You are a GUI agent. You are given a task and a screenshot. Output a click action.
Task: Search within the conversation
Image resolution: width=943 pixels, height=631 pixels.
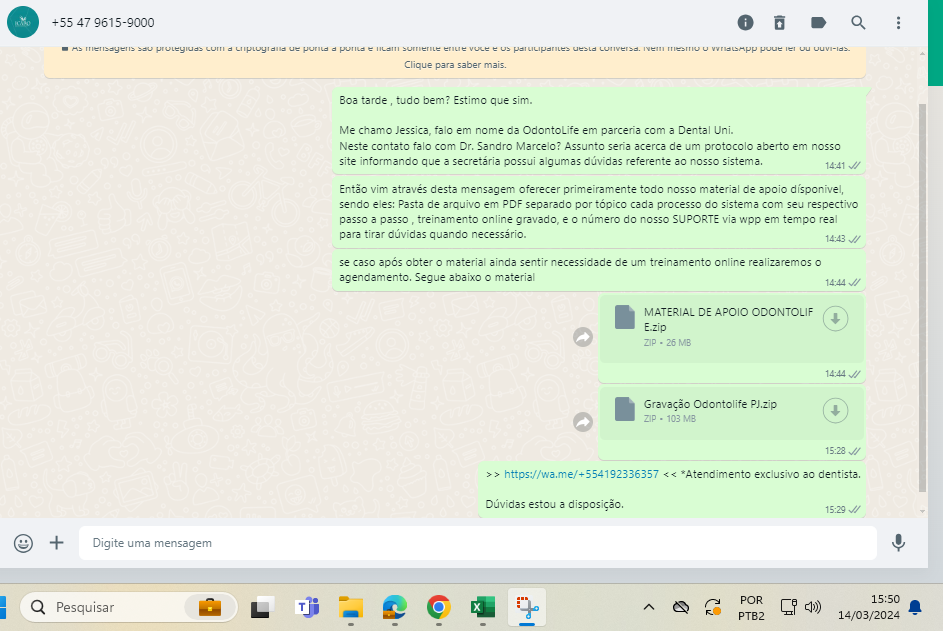point(858,23)
